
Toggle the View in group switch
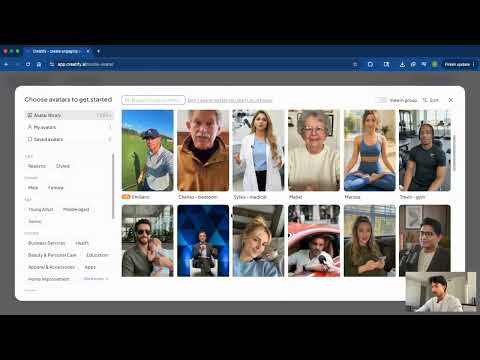pyautogui.click(x=381, y=100)
